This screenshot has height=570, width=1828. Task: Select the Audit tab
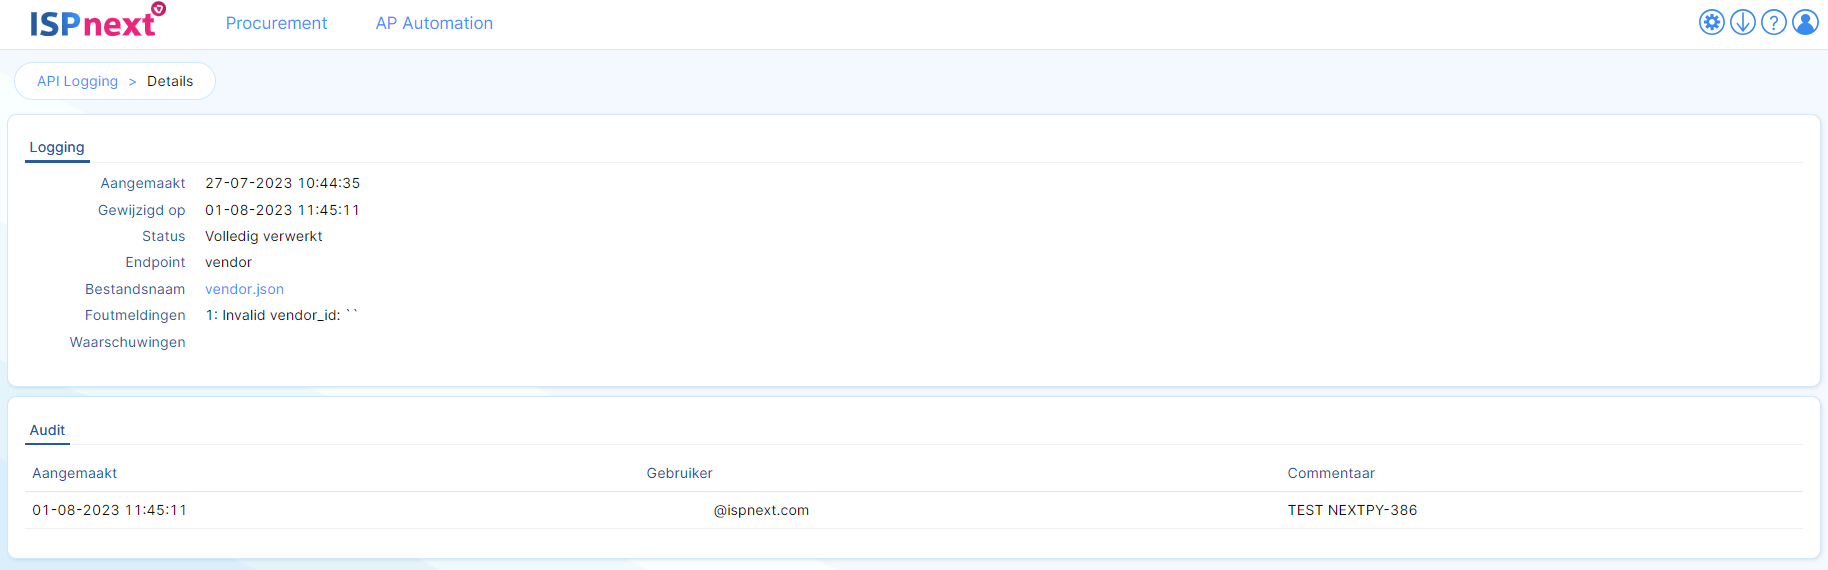tap(47, 430)
